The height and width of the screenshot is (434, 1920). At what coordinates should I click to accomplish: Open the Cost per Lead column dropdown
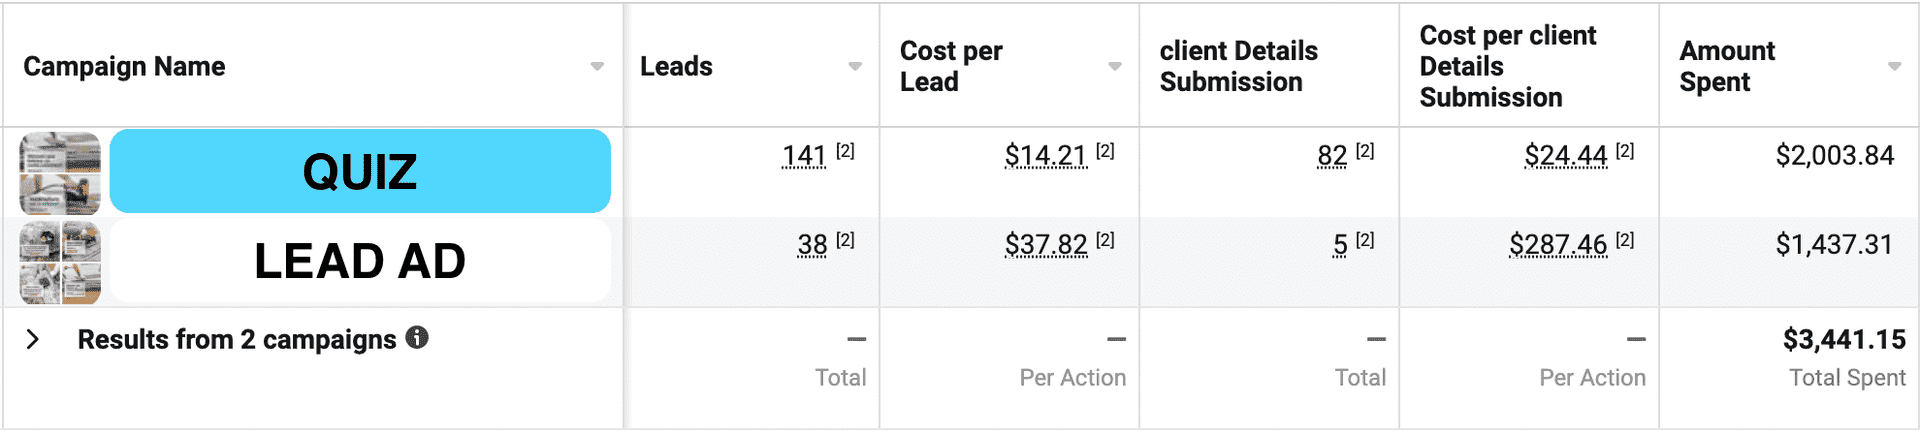click(x=1115, y=66)
